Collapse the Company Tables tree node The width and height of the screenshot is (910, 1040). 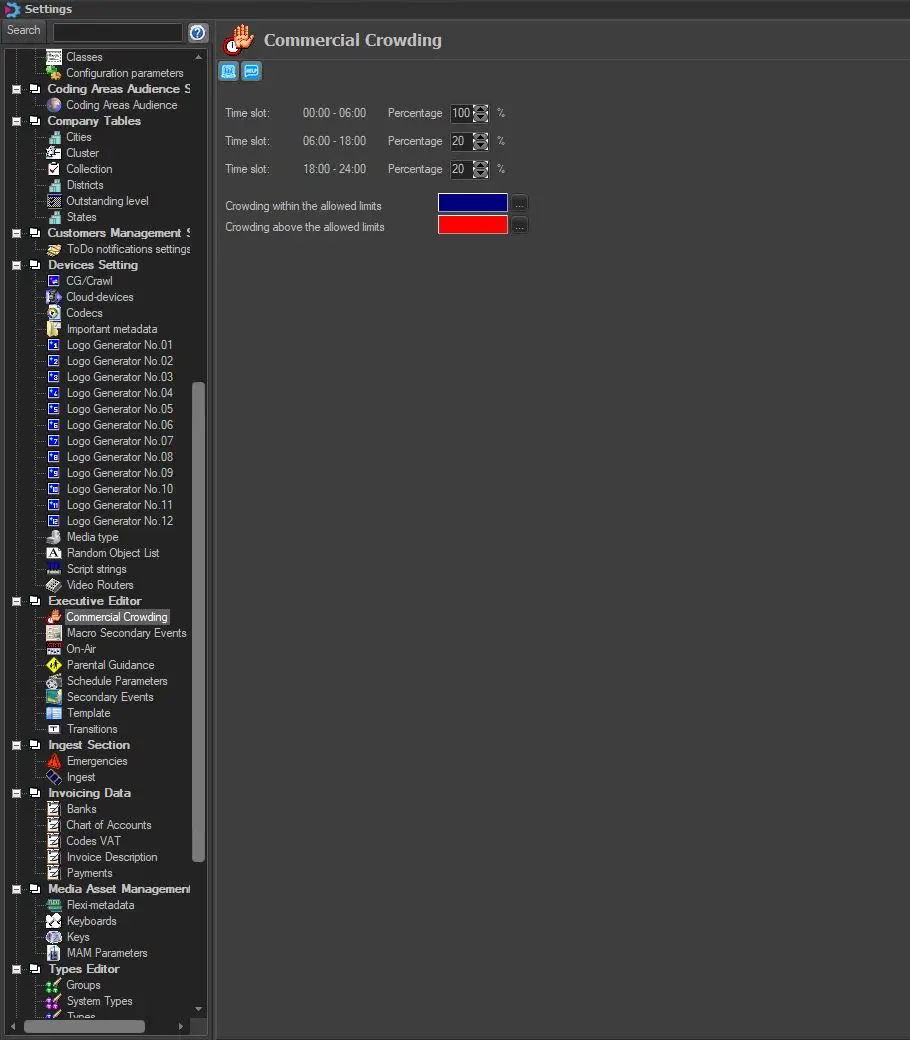pyautogui.click(x=17, y=121)
